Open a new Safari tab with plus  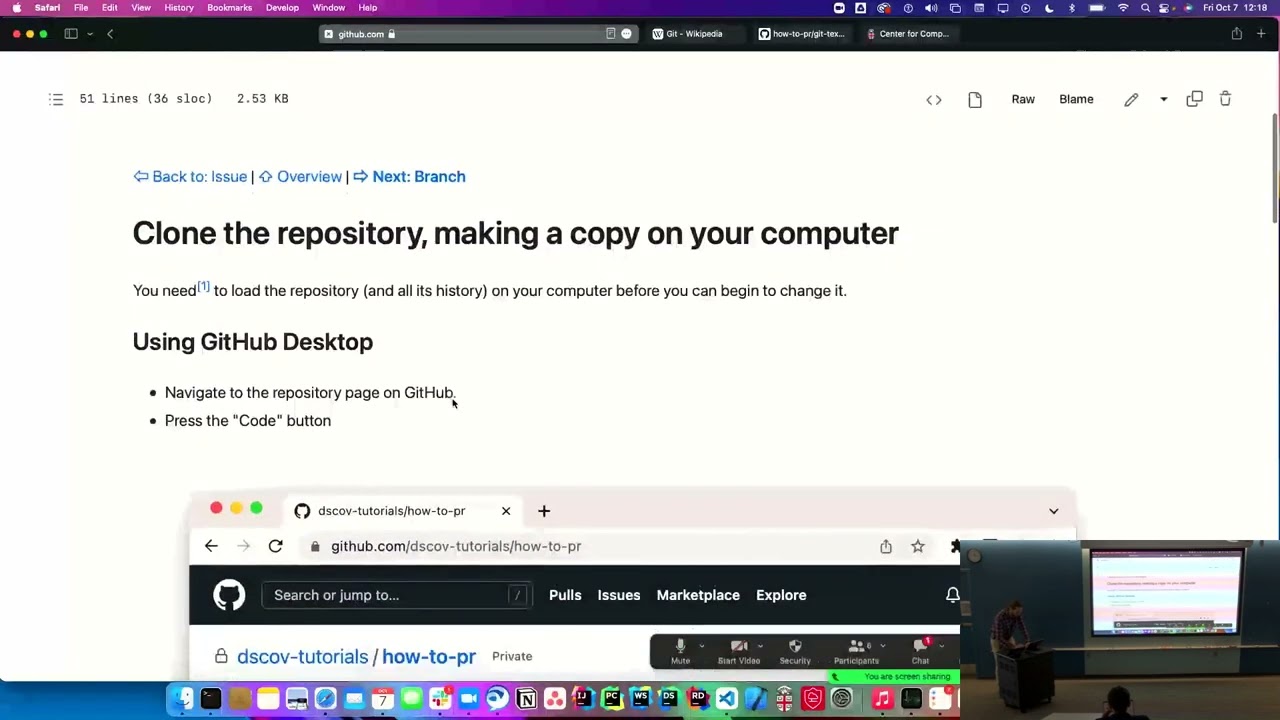point(1261,34)
